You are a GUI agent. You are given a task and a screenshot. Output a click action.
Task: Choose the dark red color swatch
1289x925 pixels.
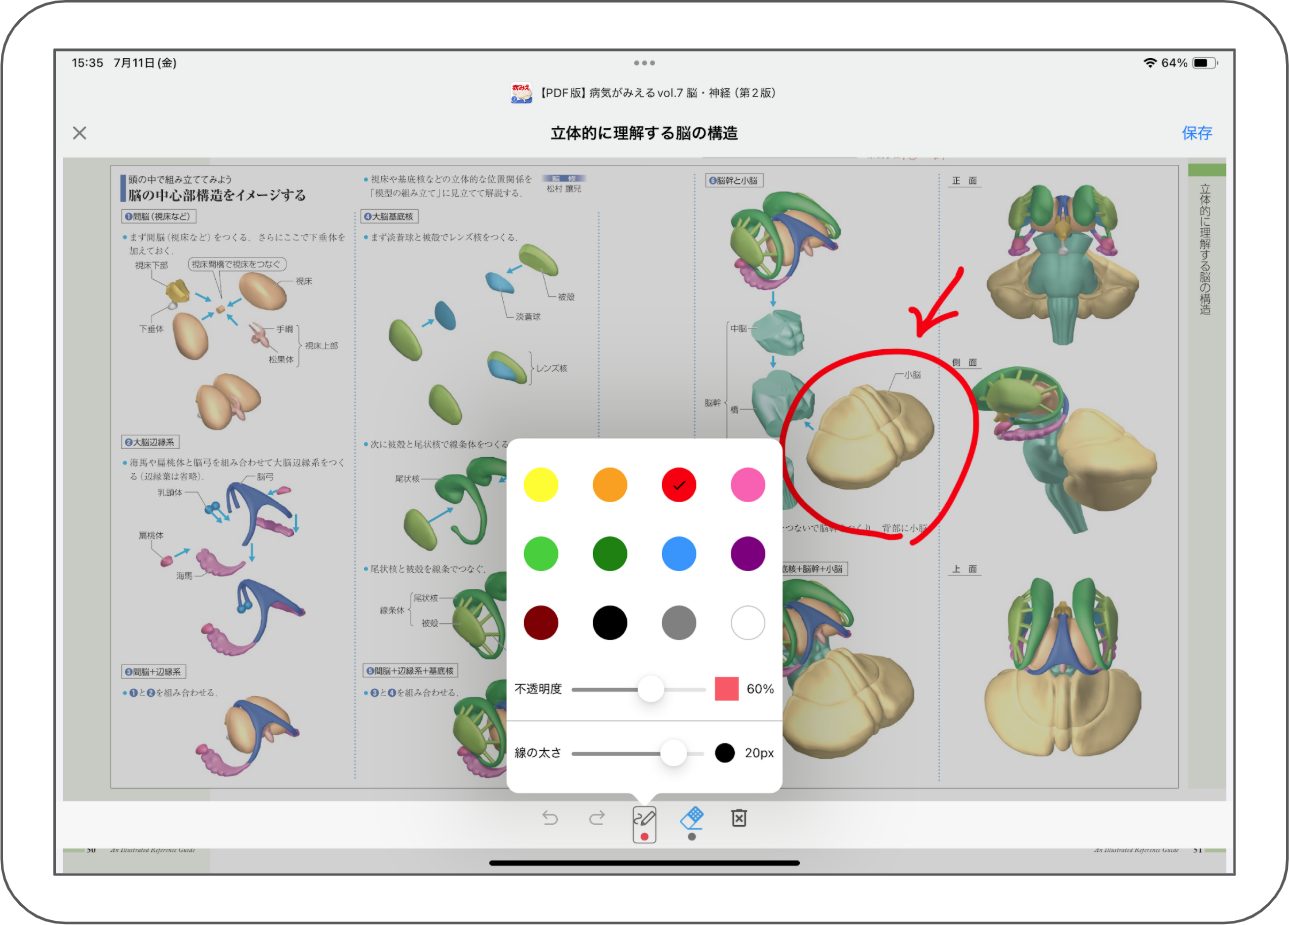pos(541,623)
